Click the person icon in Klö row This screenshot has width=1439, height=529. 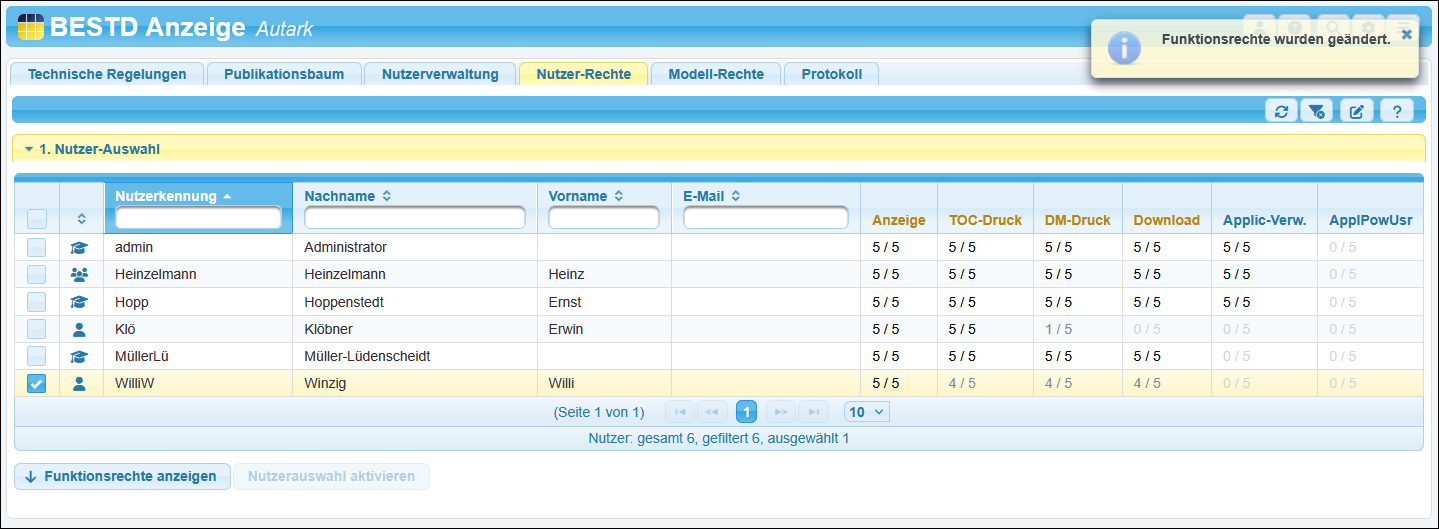(x=80, y=329)
